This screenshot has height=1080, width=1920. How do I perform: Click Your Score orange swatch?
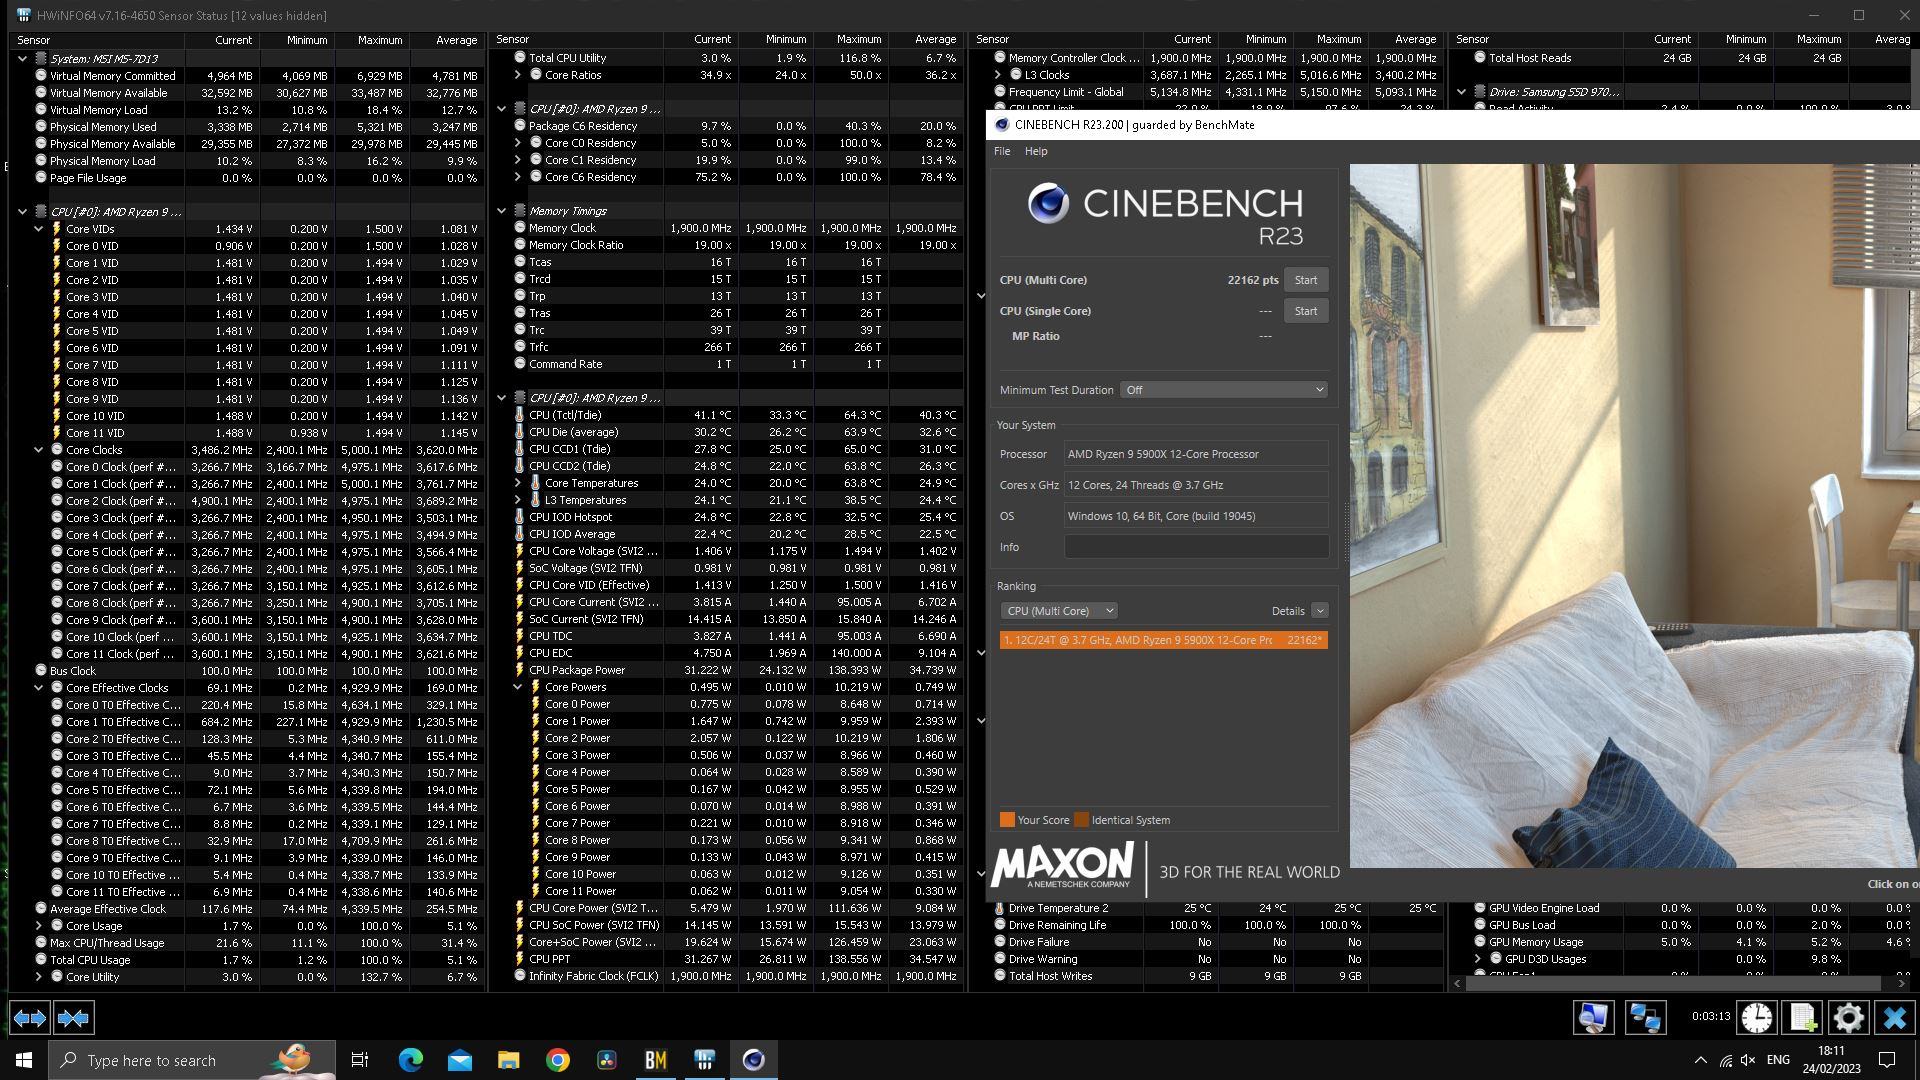click(1007, 820)
